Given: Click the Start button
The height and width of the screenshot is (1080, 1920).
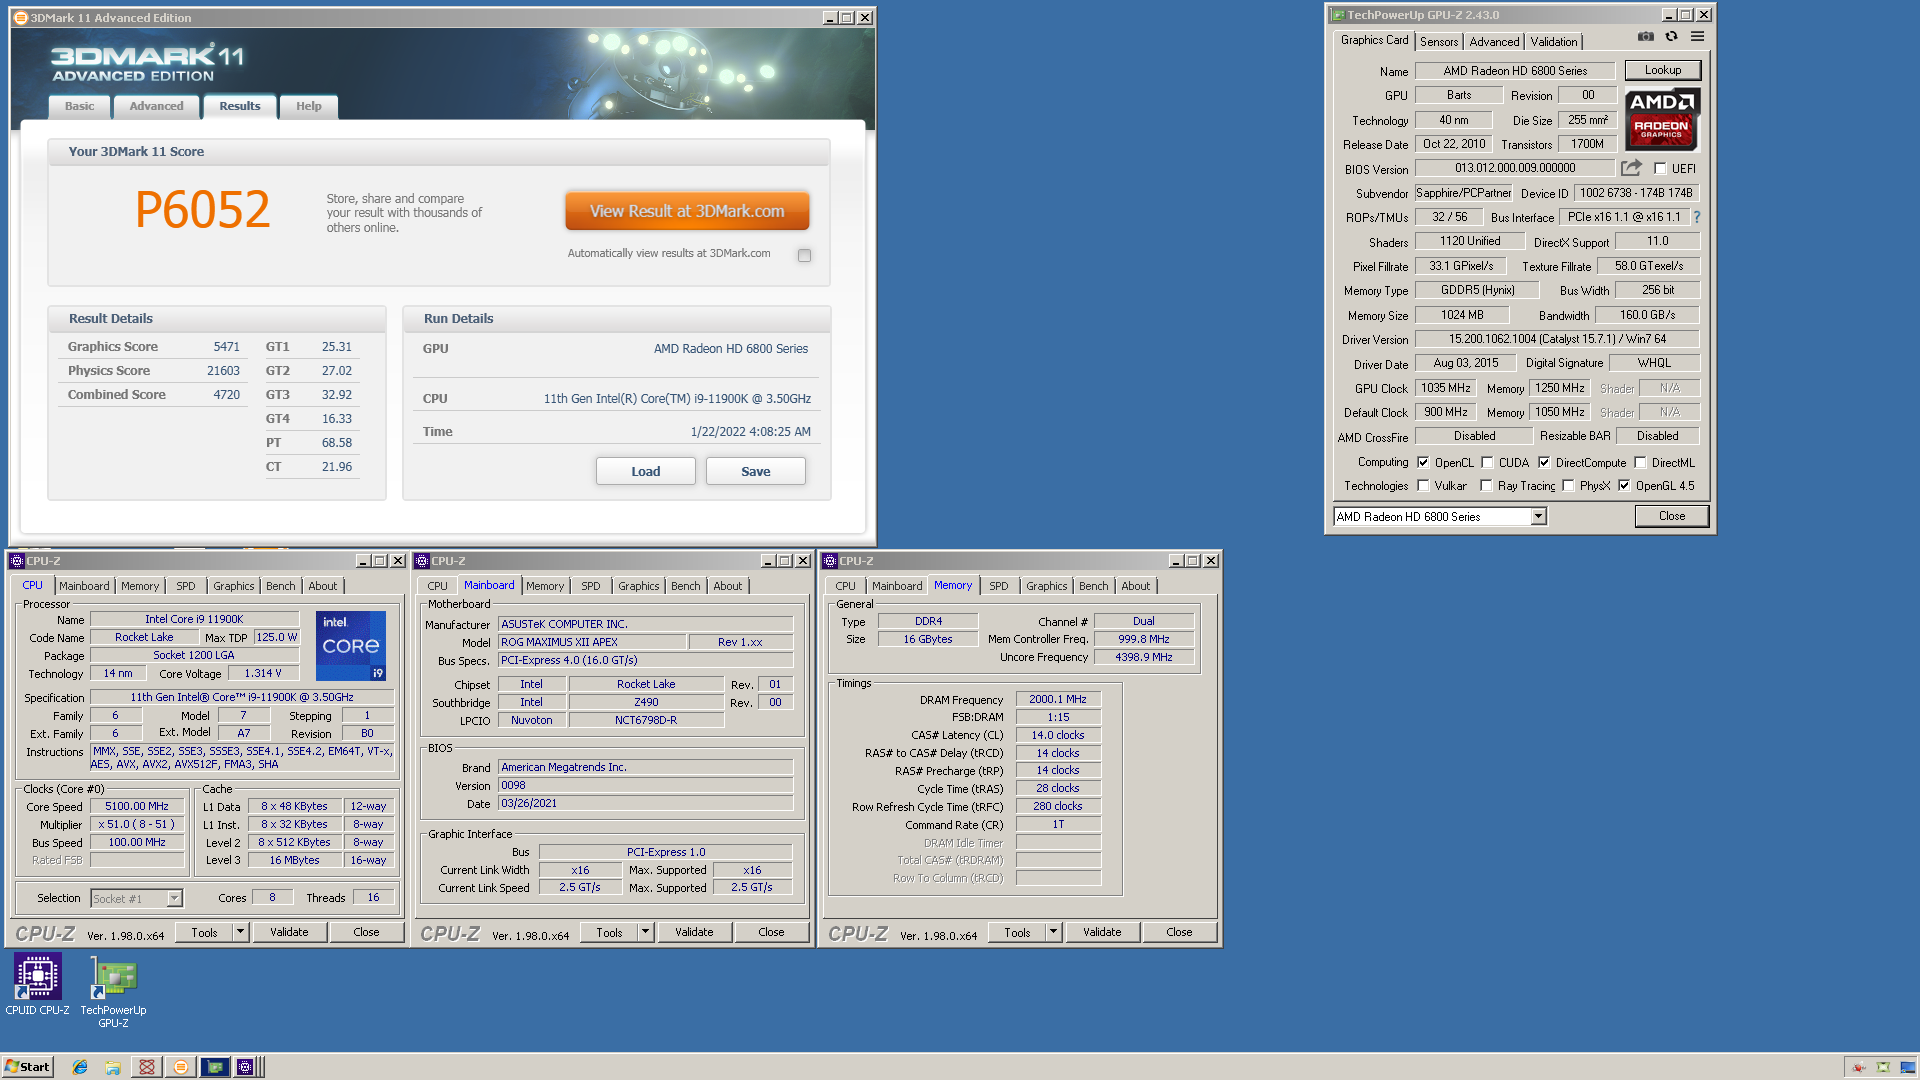Looking at the screenshot, I should pyautogui.click(x=27, y=1067).
